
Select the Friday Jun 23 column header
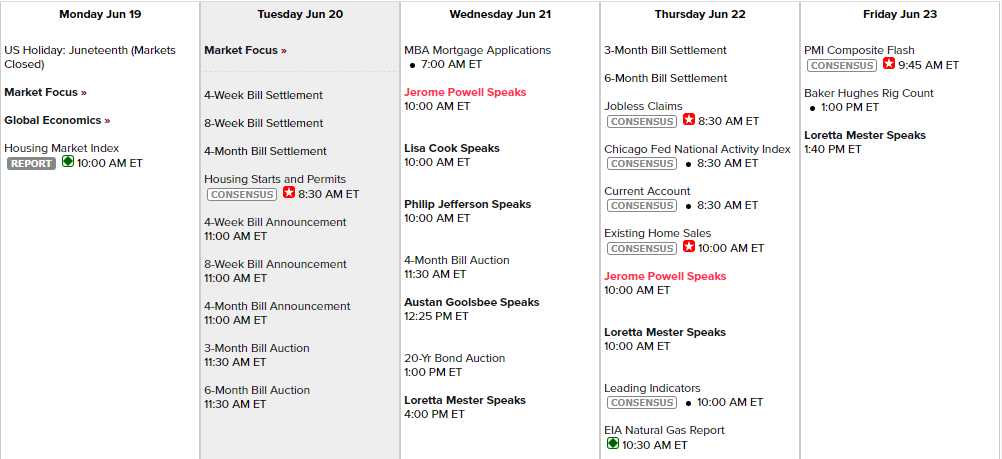[x=900, y=14]
